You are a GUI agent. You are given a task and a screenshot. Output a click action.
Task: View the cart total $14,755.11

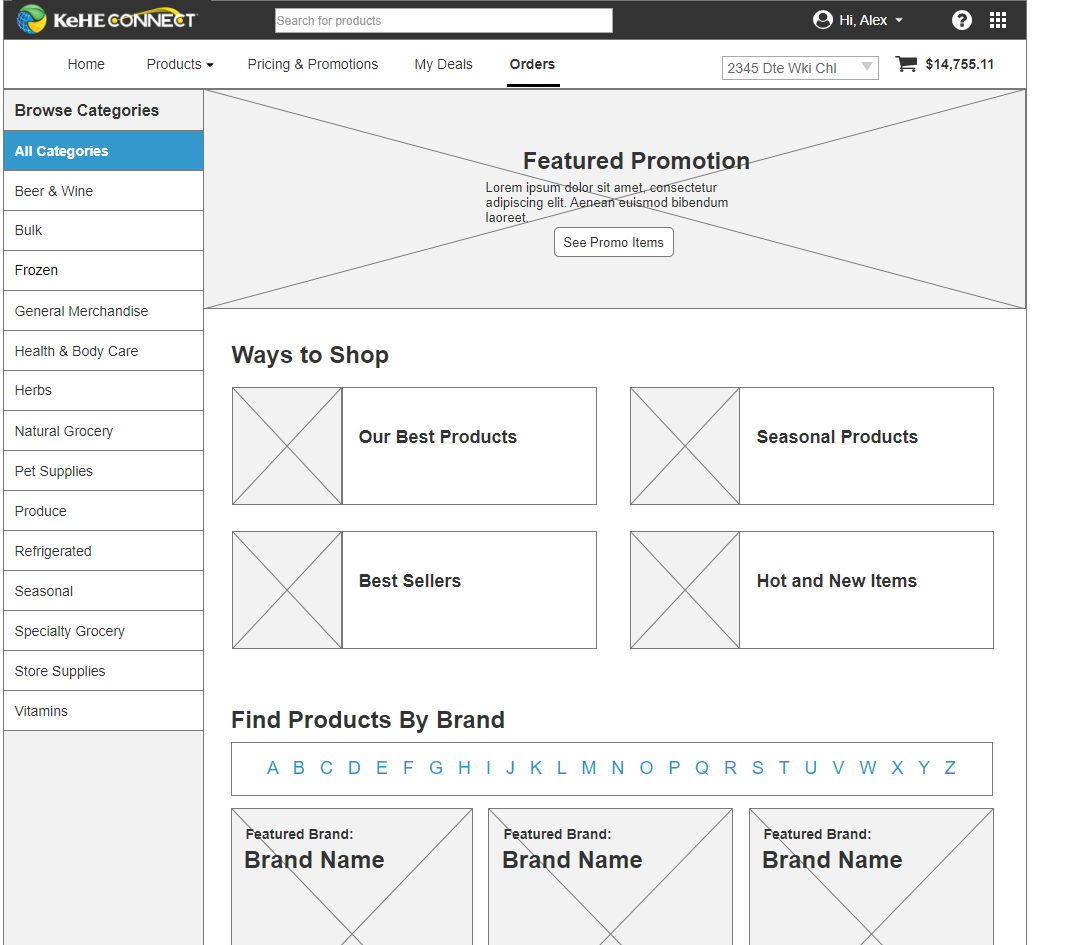tap(959, 64)
